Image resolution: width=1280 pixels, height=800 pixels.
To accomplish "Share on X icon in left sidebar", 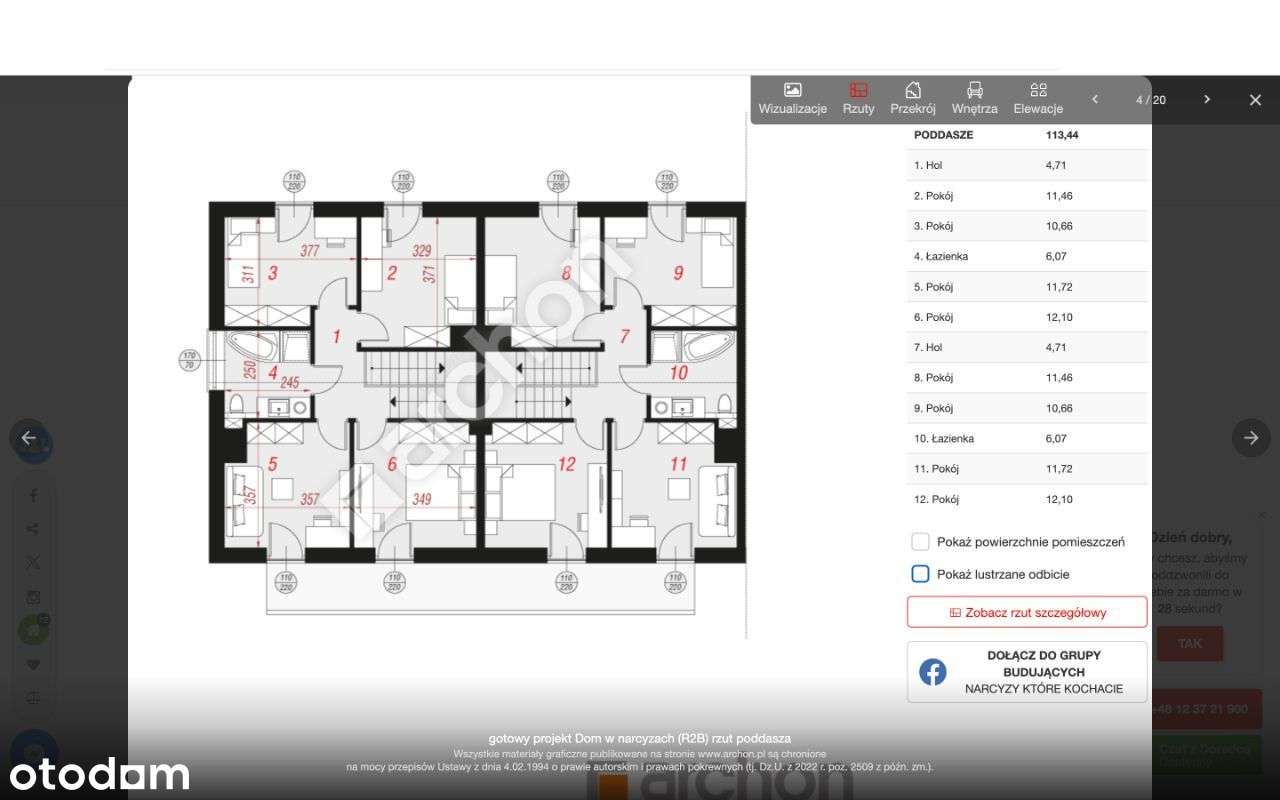I will 33,563.
